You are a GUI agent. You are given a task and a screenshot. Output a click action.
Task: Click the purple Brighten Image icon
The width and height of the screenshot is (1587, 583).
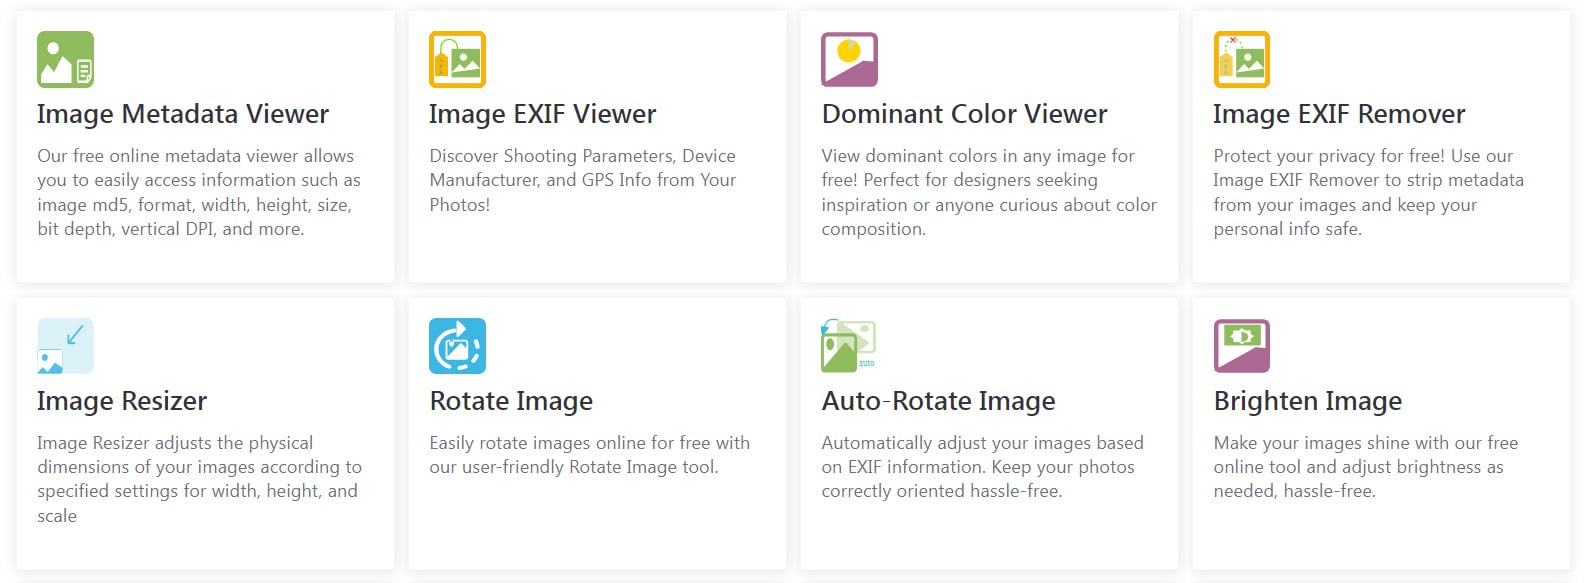(1241, 346)
